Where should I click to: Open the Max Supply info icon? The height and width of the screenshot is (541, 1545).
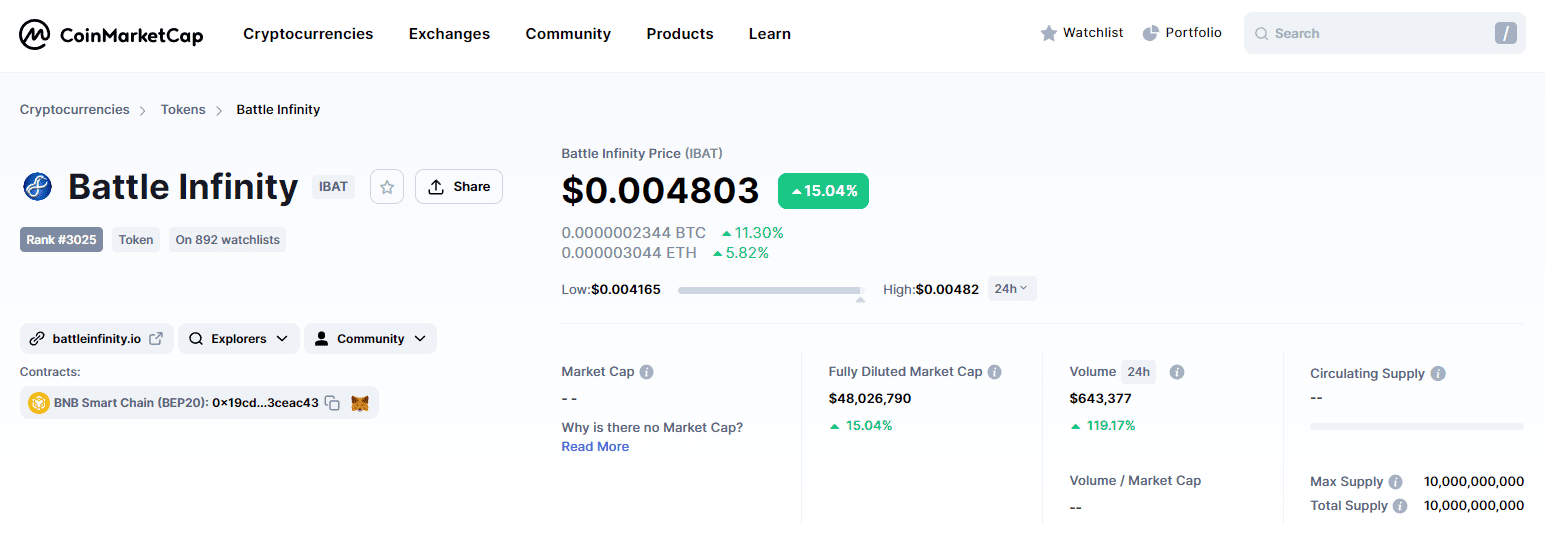[x=1396, y=482]
